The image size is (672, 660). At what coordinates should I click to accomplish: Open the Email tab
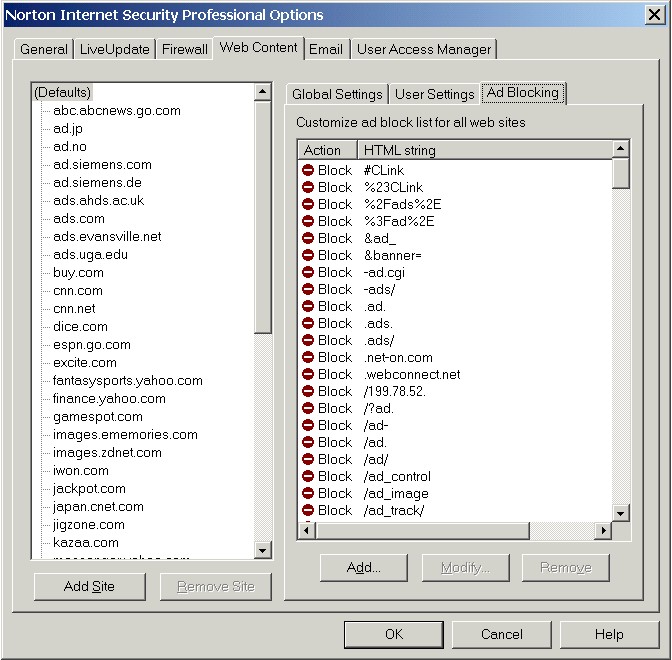(326, 49)
